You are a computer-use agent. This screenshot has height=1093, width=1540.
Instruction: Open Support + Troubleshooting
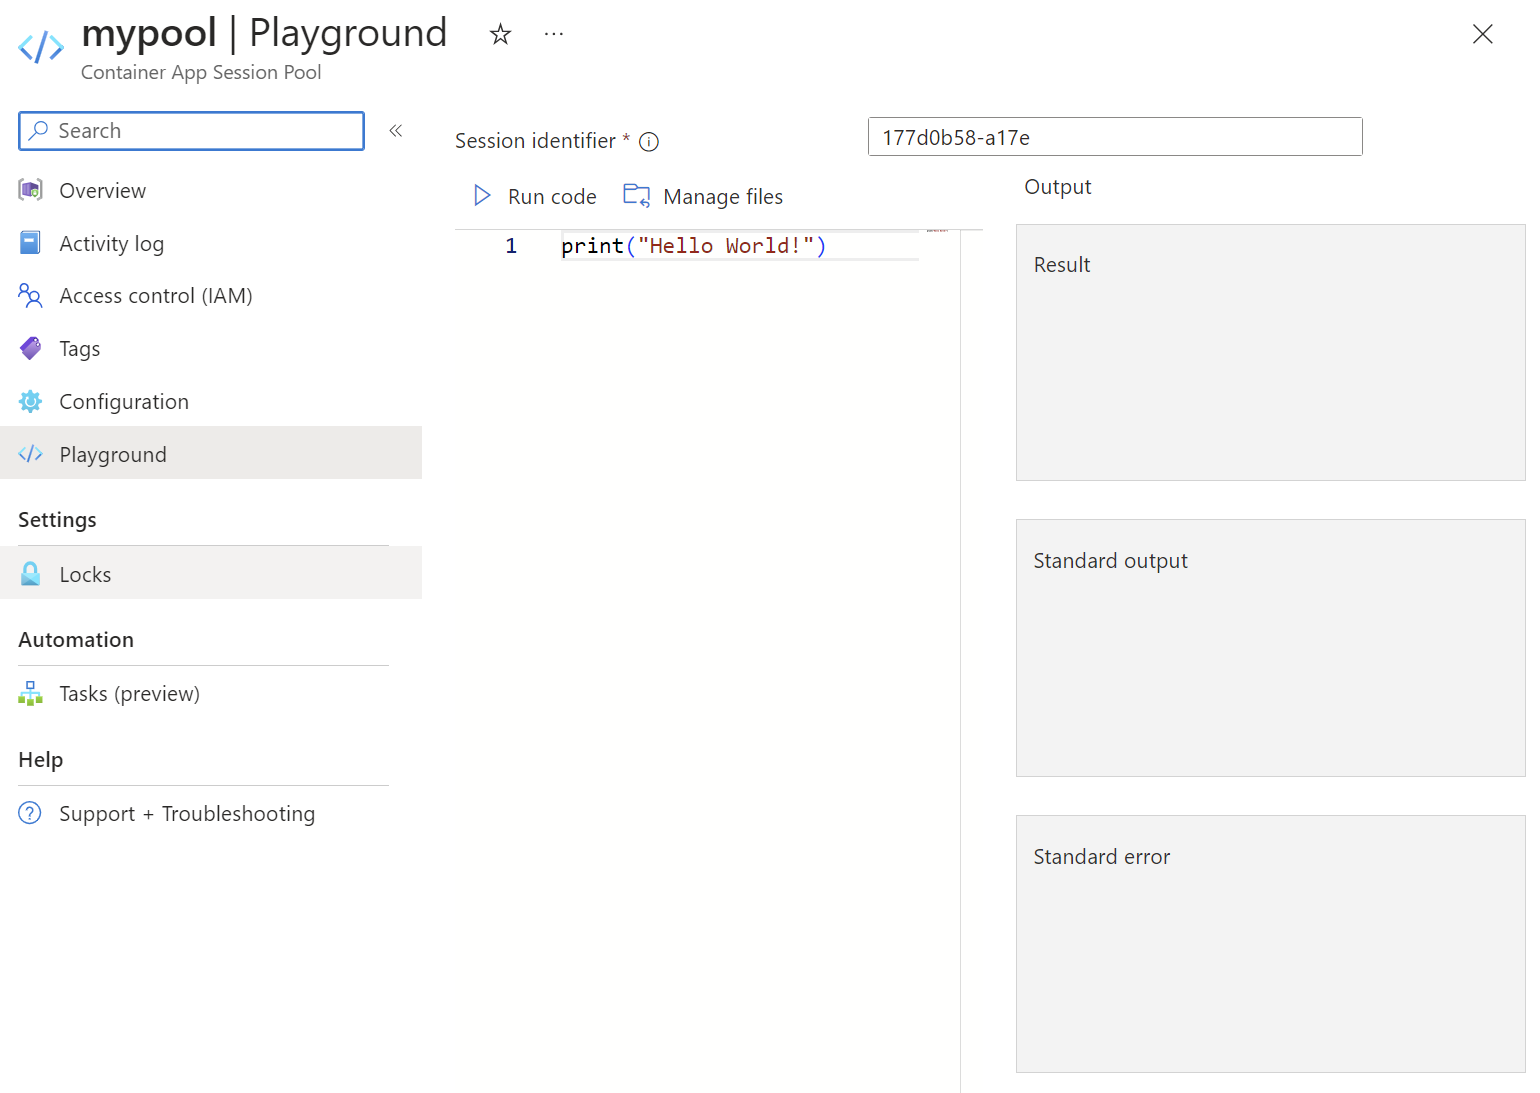pos(186,814)
